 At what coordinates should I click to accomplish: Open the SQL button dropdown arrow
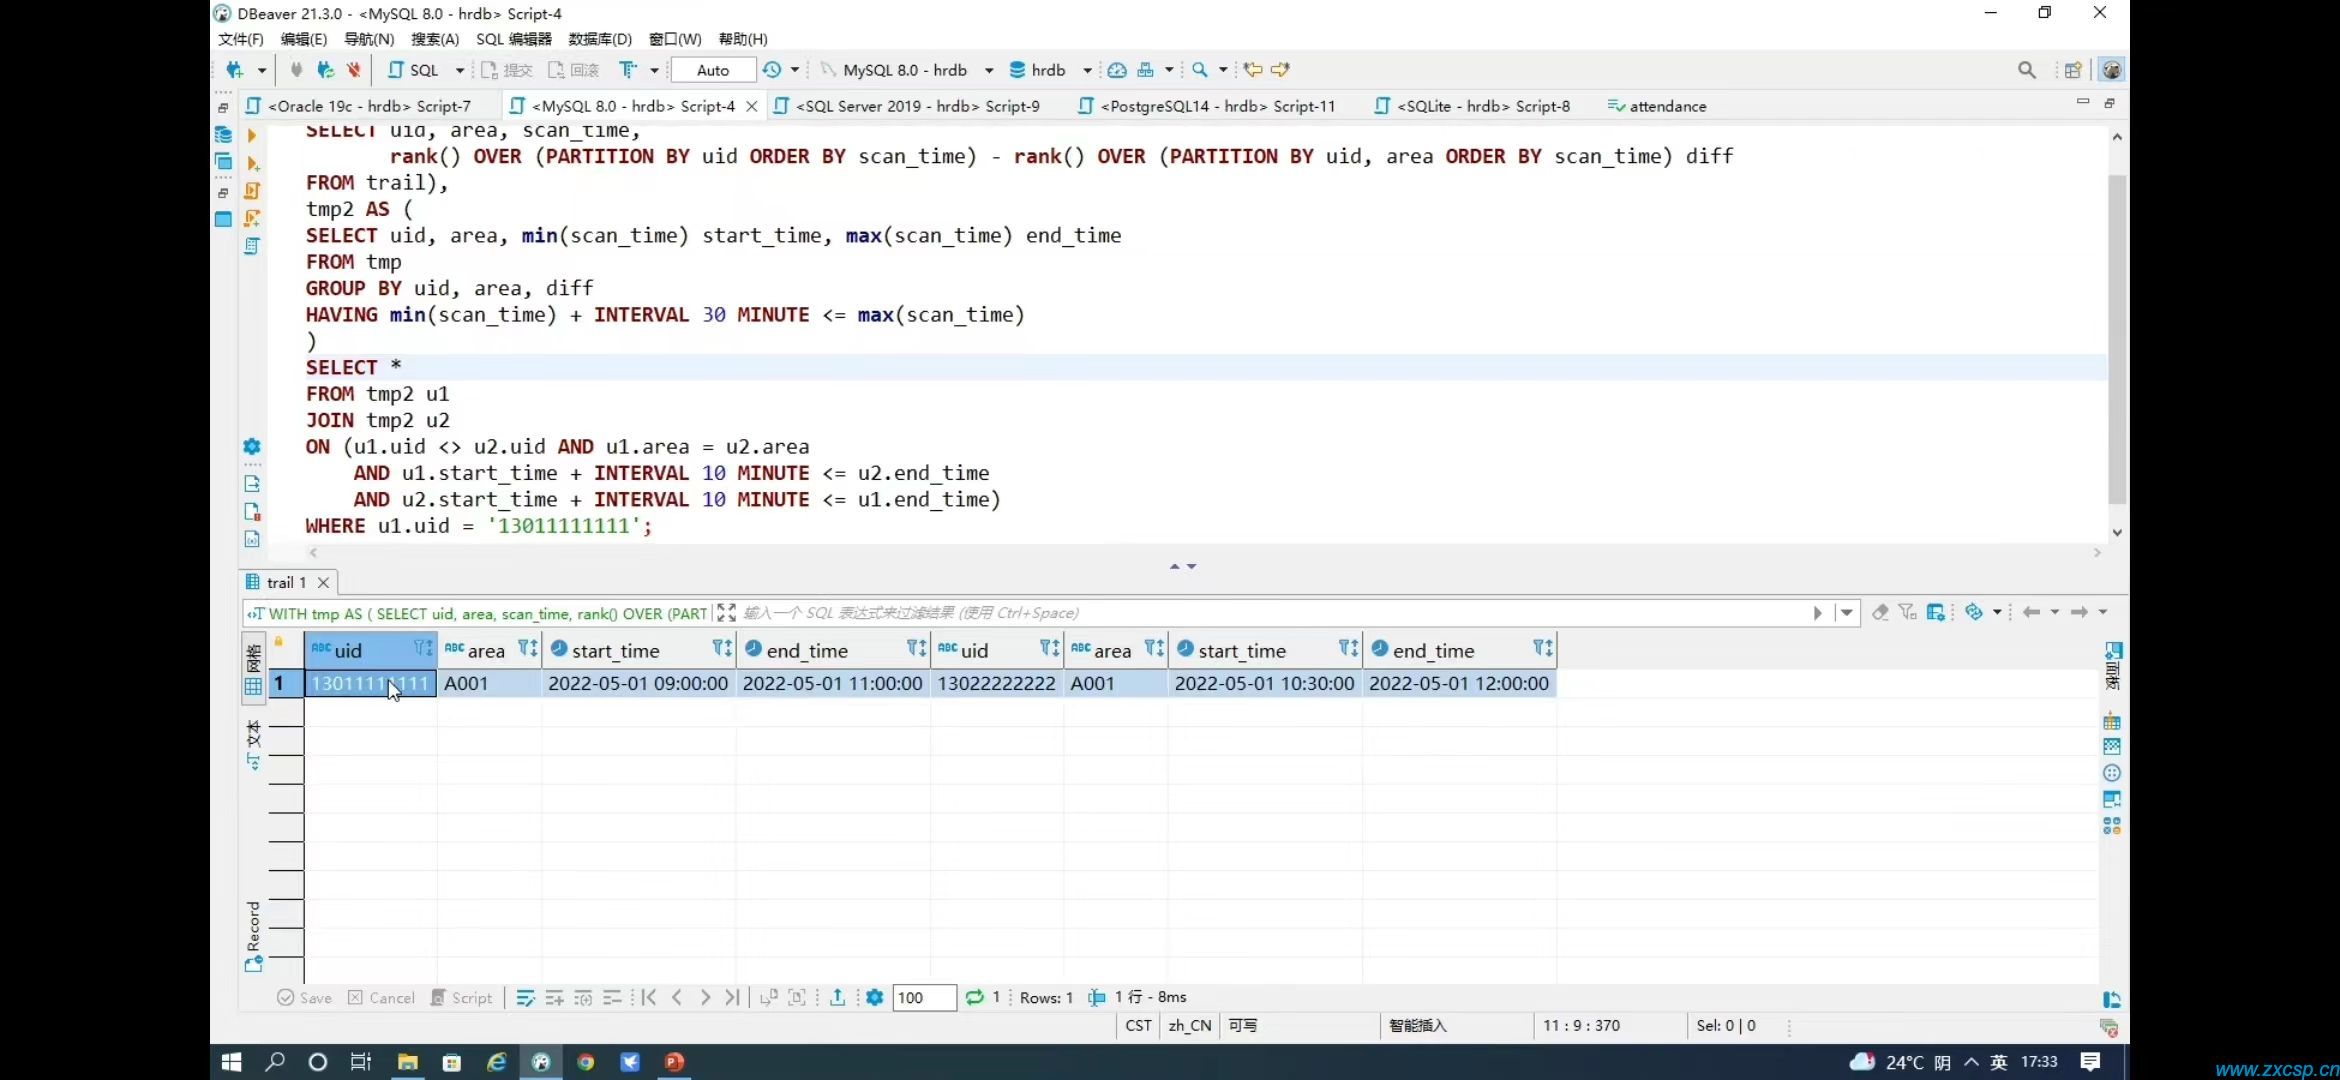click(460, 70)
